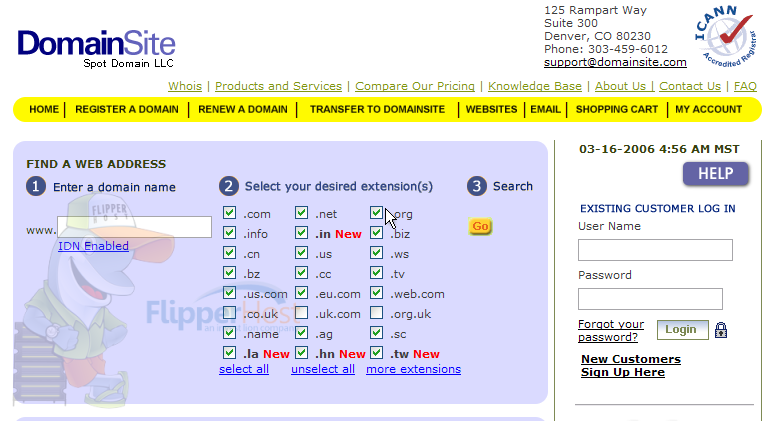The image size is (776, 422).
Task: Focus the domain name input field
Action: pyautogui.click(x=135, y=227)
